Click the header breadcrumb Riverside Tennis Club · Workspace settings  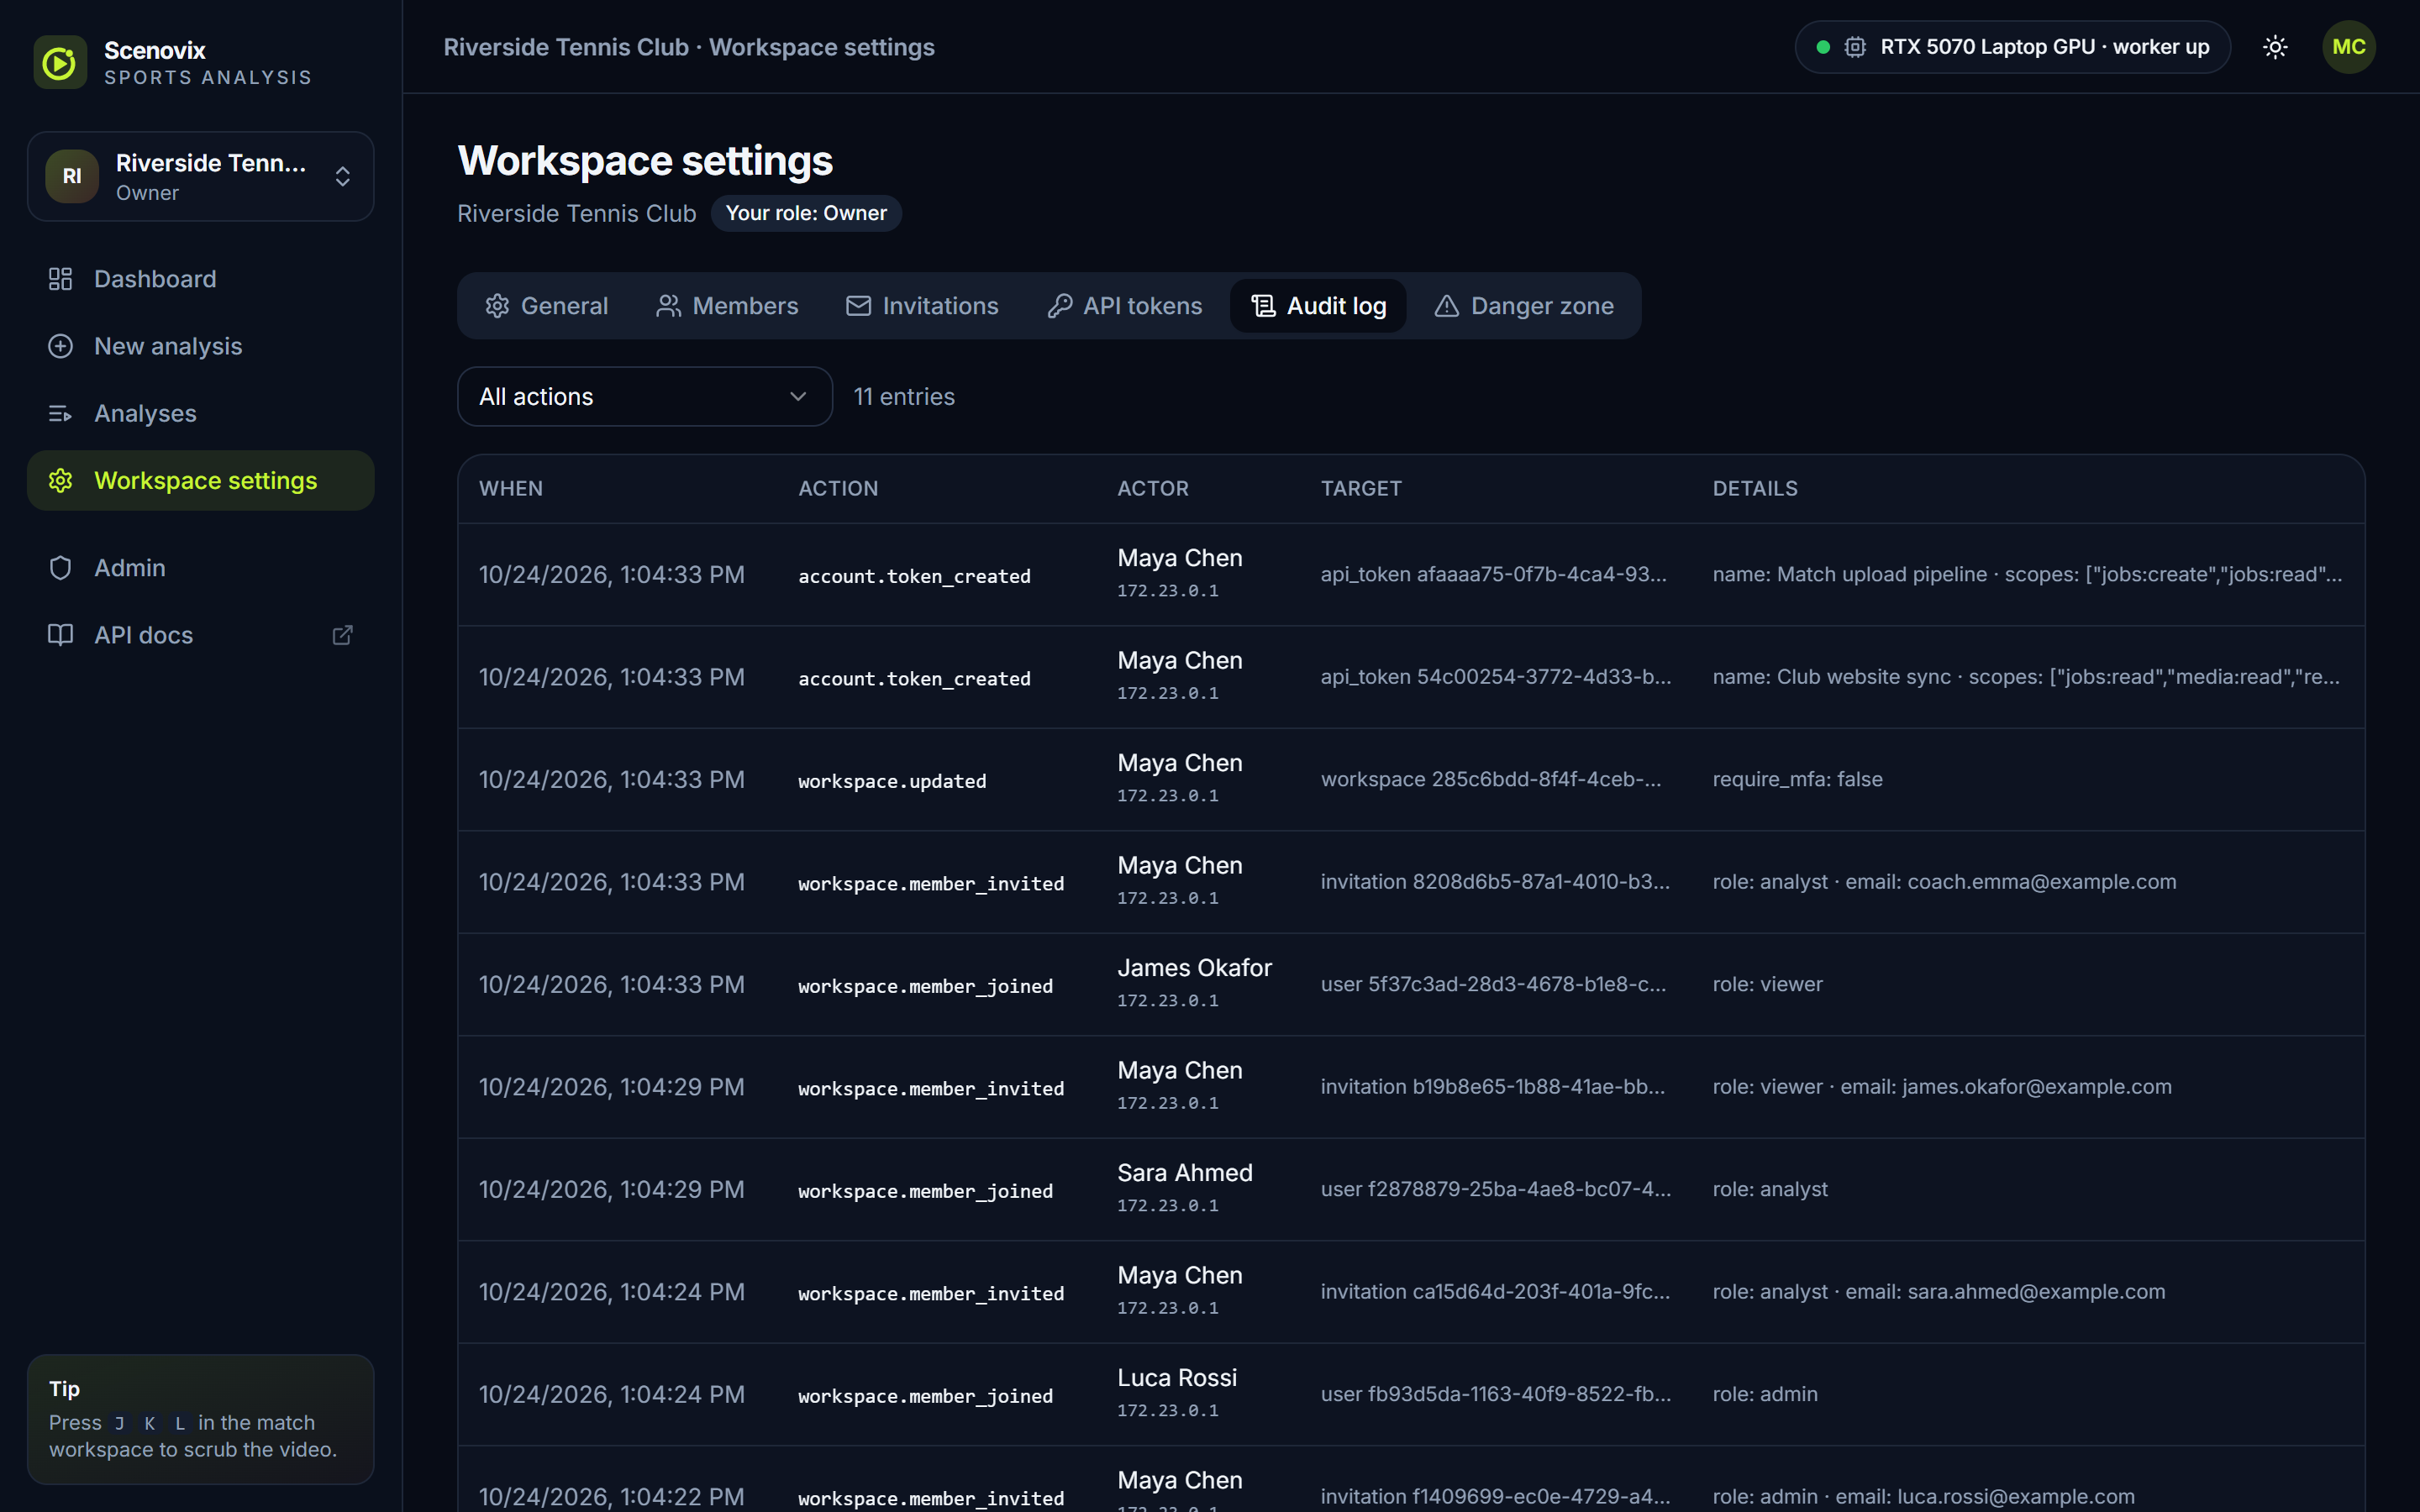point(689,47)
